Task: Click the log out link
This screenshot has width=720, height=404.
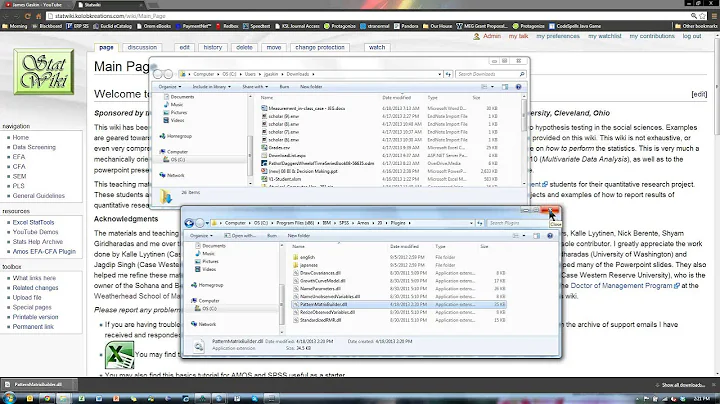Action: click(692, 36)
